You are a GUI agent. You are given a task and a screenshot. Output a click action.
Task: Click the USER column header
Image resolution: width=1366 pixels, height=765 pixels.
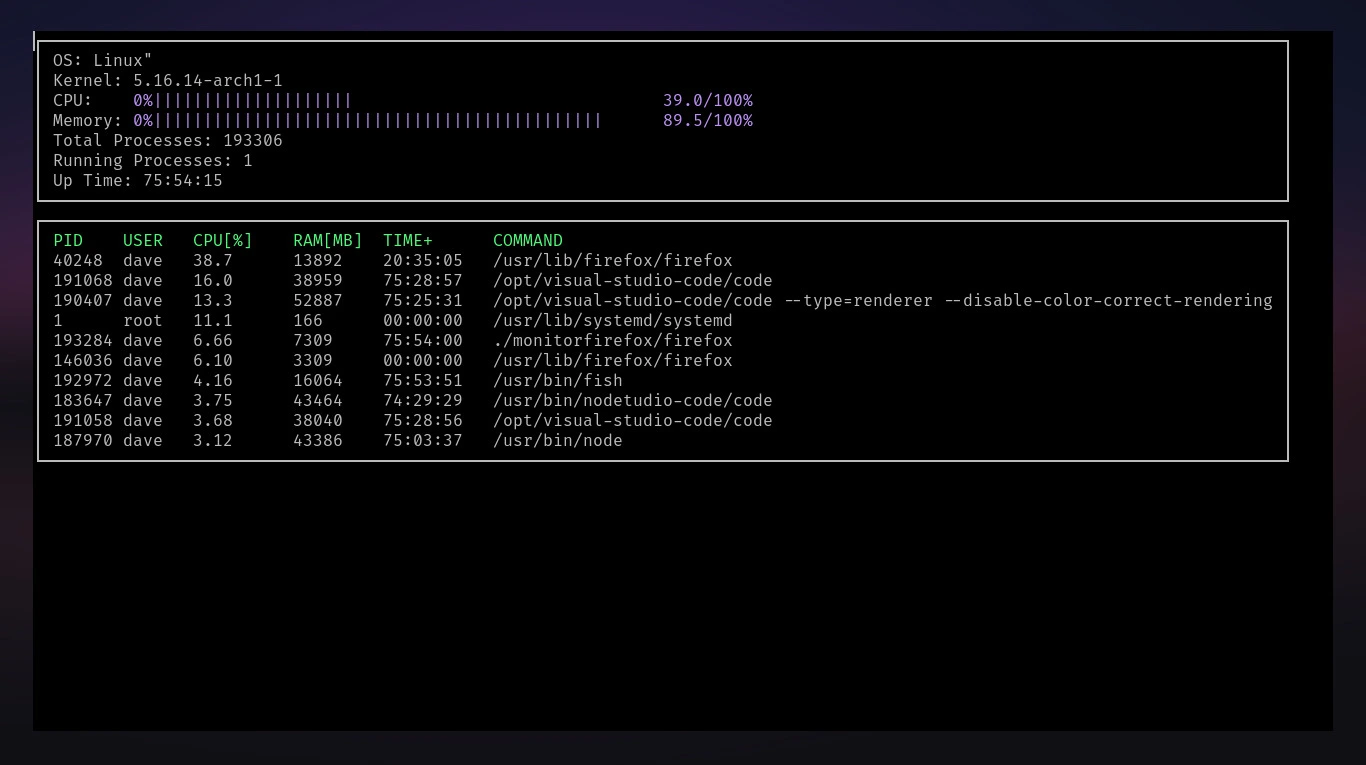click(x=143, y=241)
